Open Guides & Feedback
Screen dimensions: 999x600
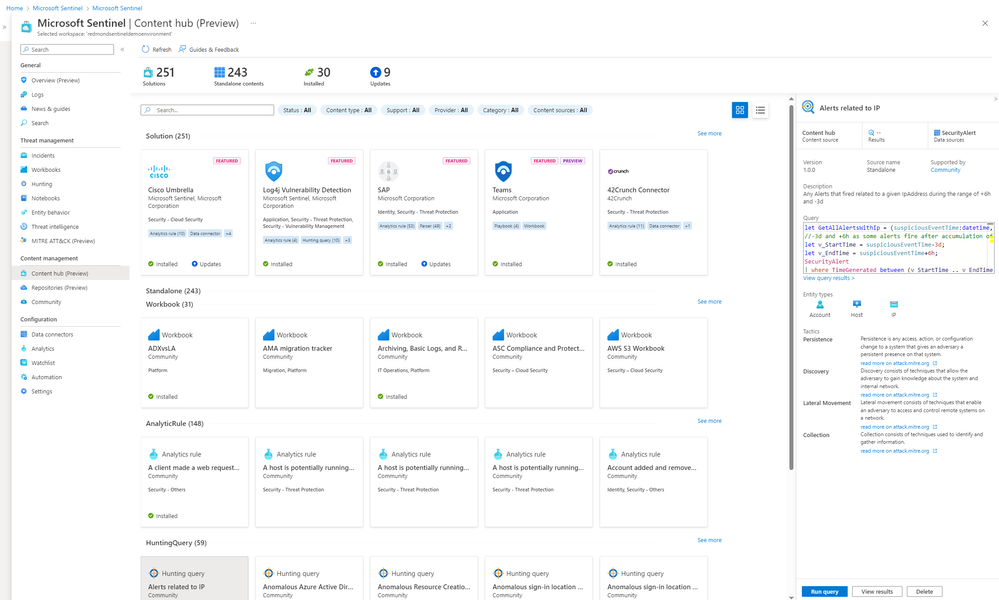(x=209, y=49)
